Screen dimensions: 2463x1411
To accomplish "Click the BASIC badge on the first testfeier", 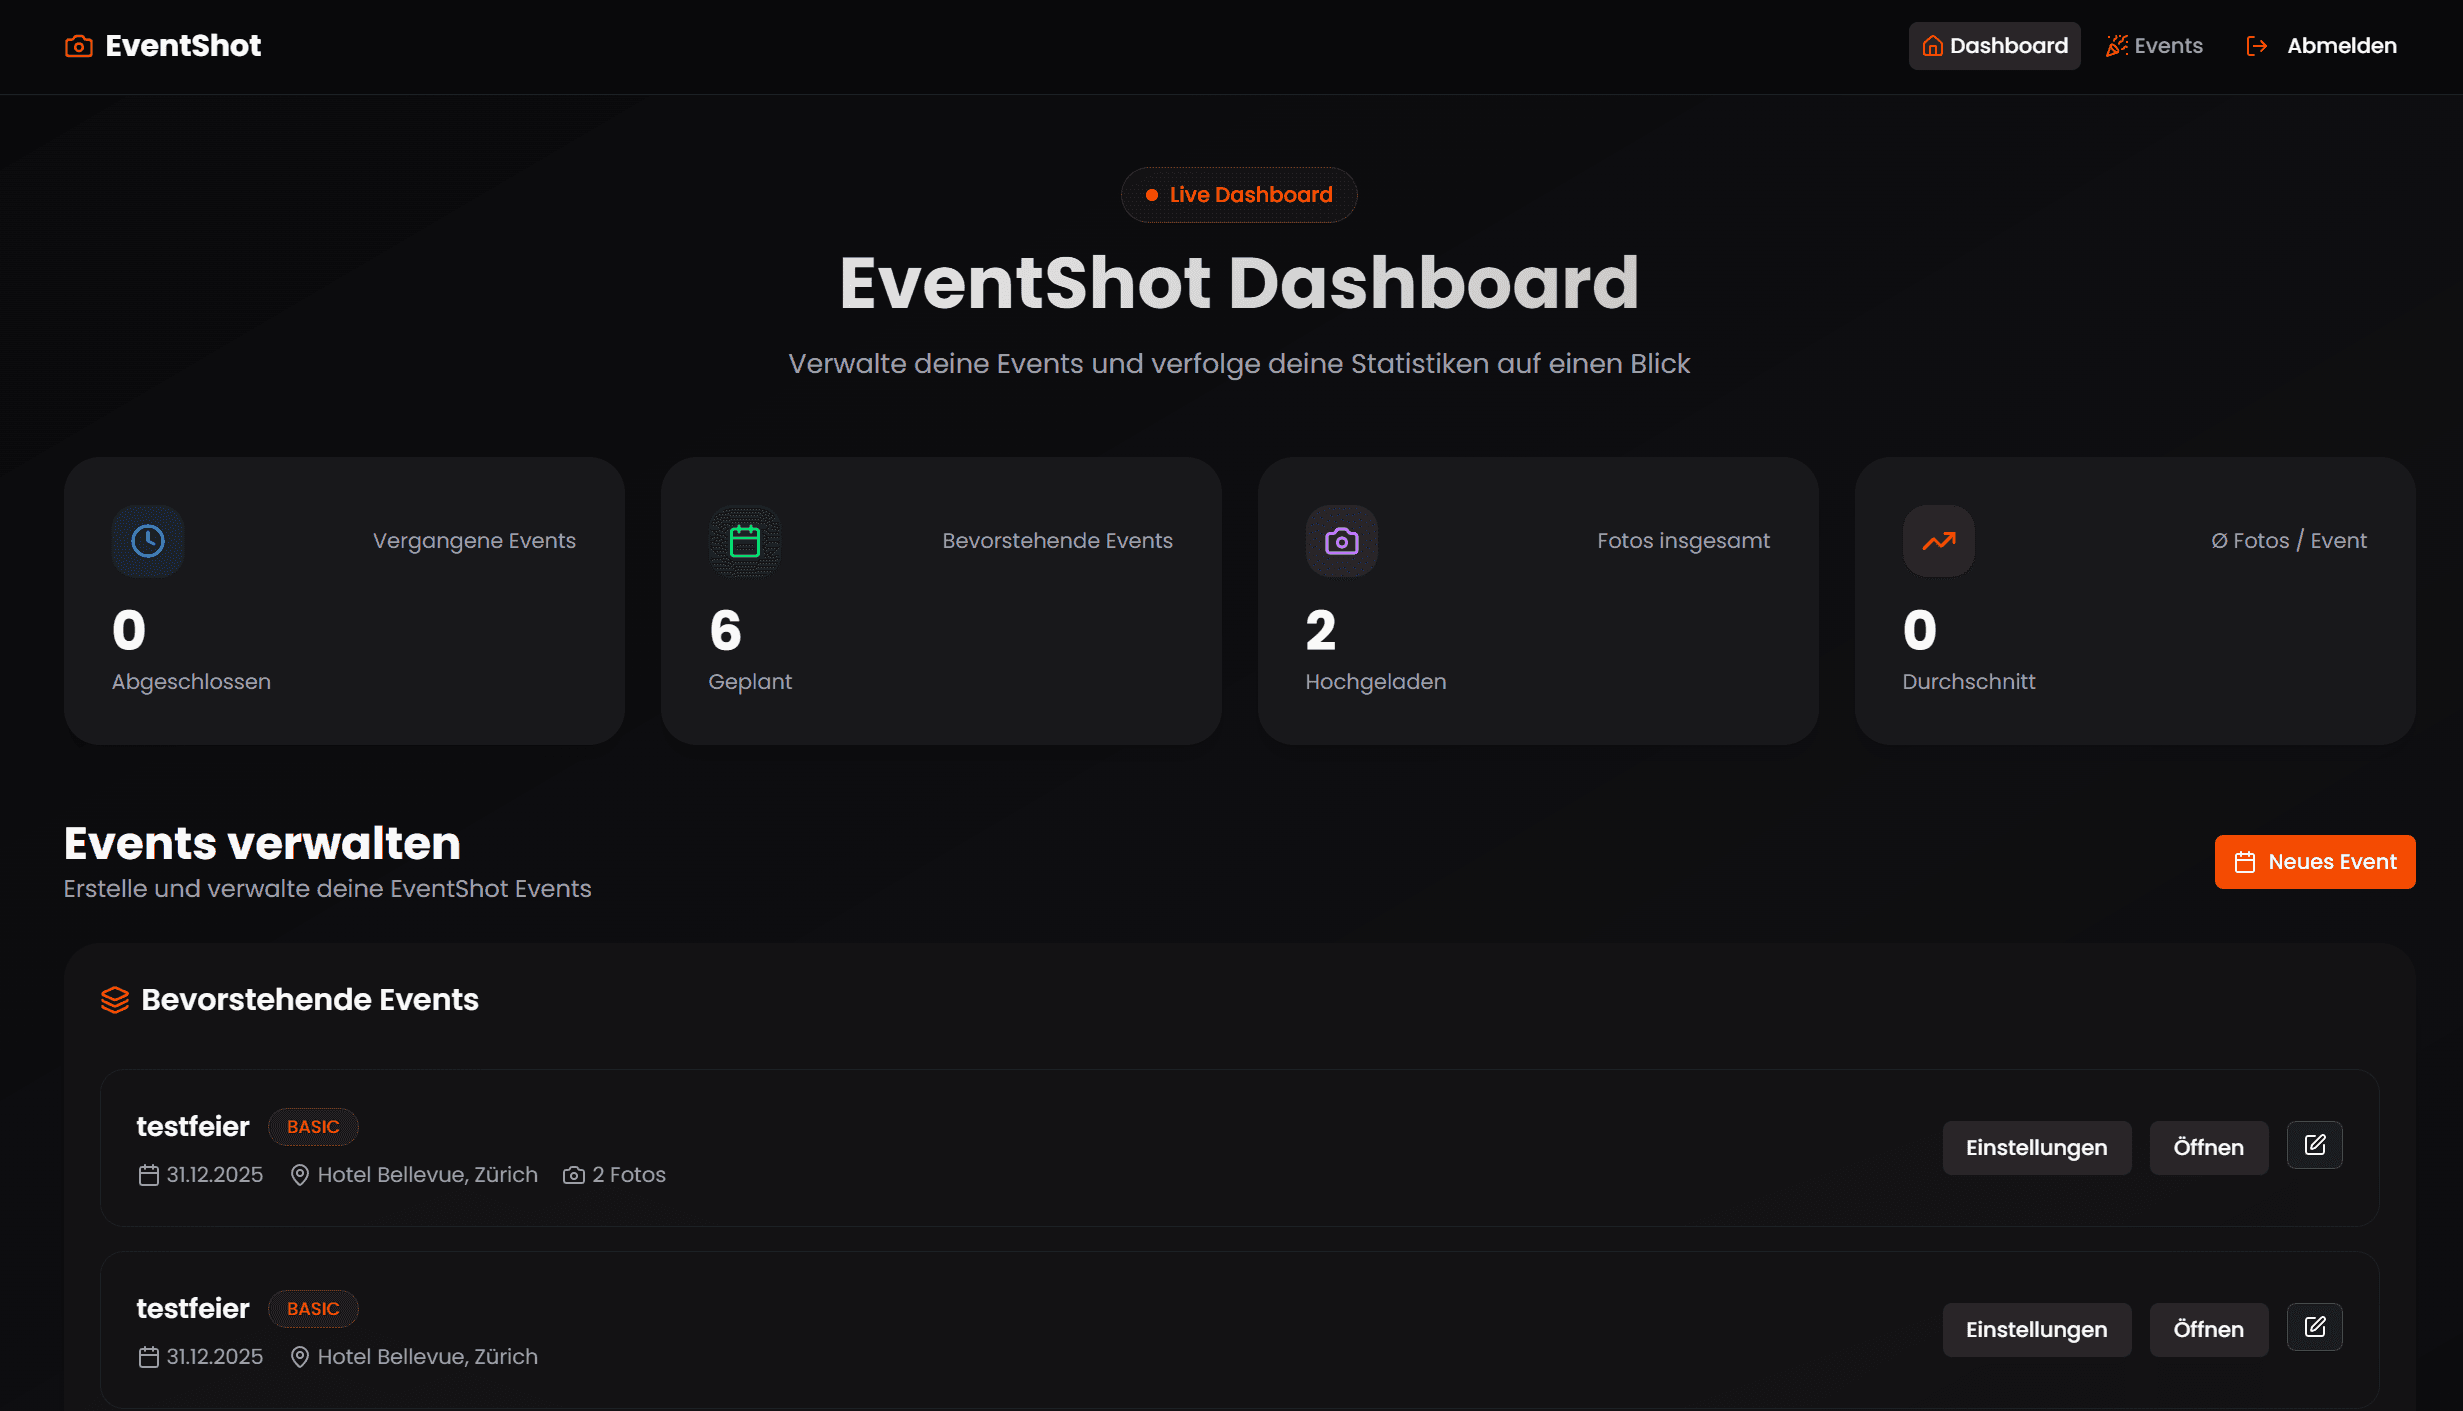I will (x=313, y=1126).
